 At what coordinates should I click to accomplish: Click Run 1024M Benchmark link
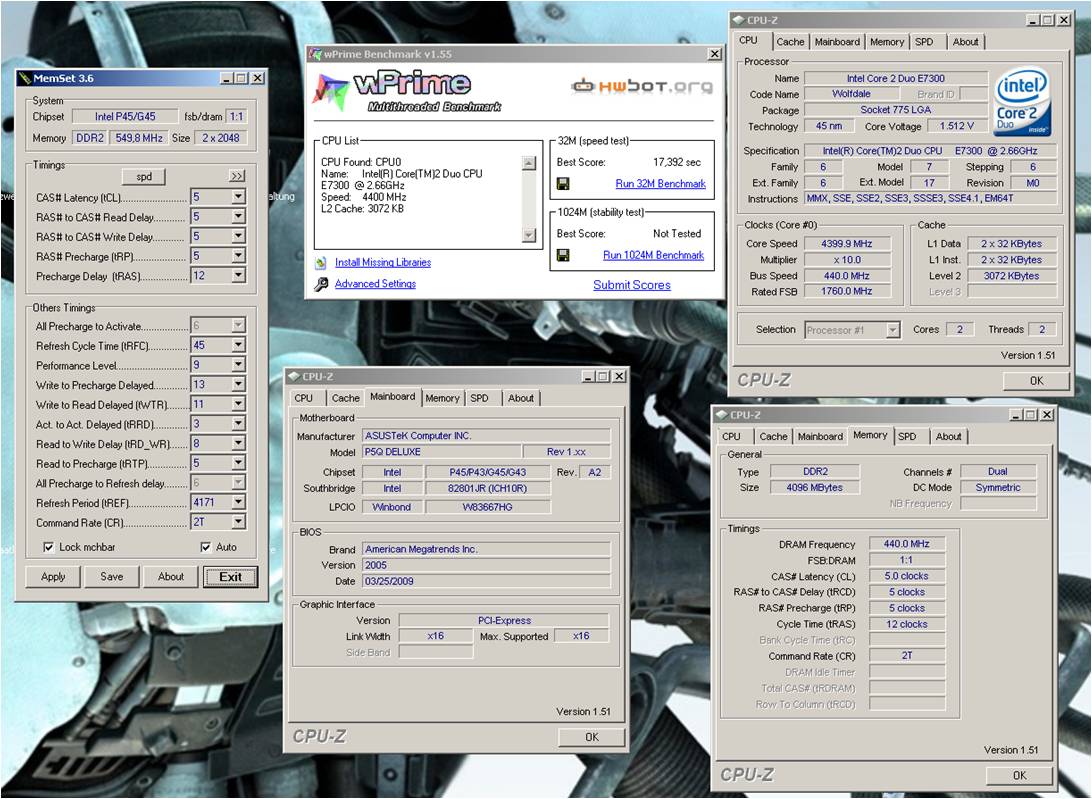click(x=653, y=256)
